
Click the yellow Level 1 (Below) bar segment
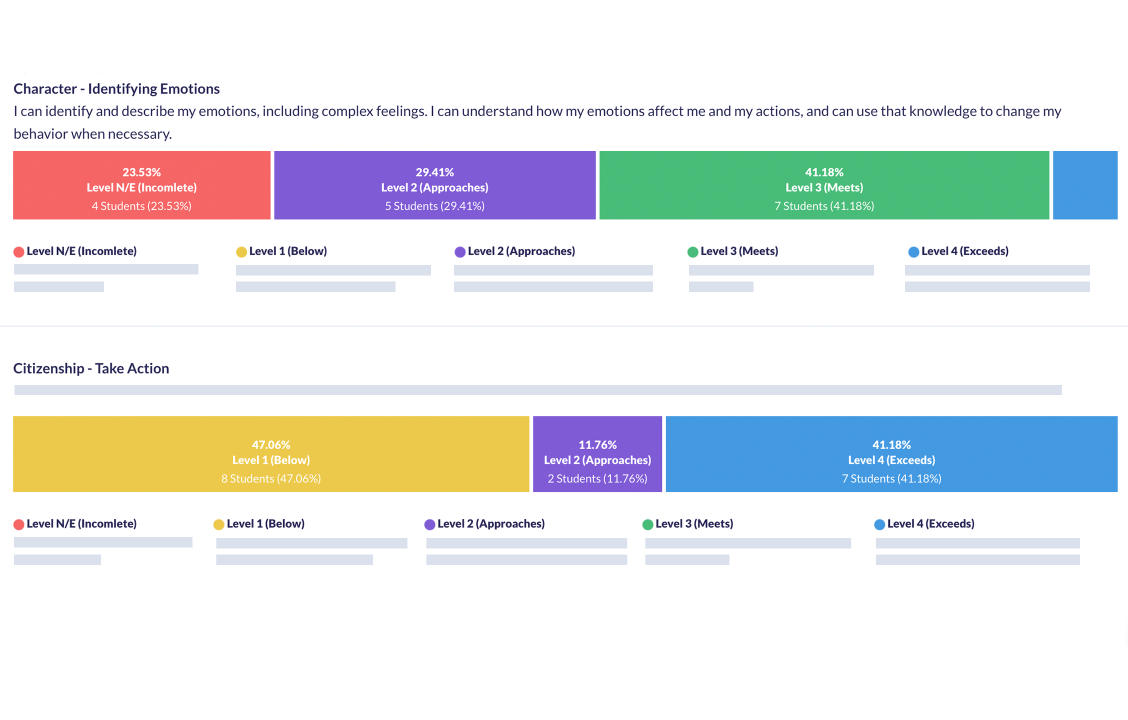coord(271,453)
